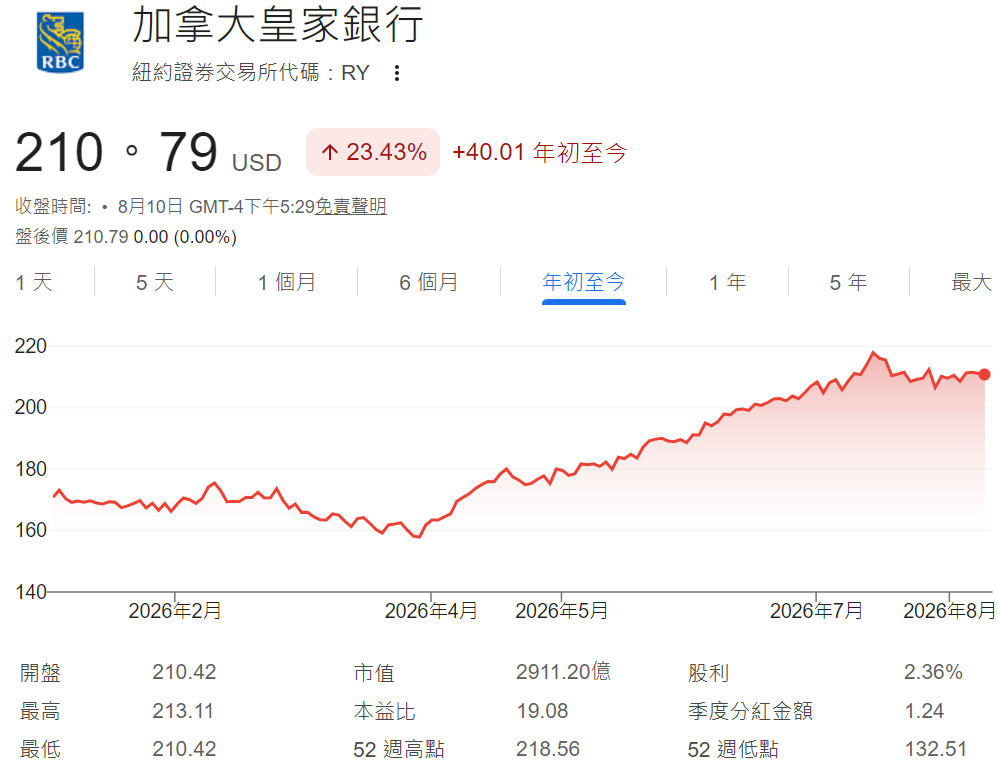Select the 1 天 range tab

pyautogui.click(x=34, y=281)
